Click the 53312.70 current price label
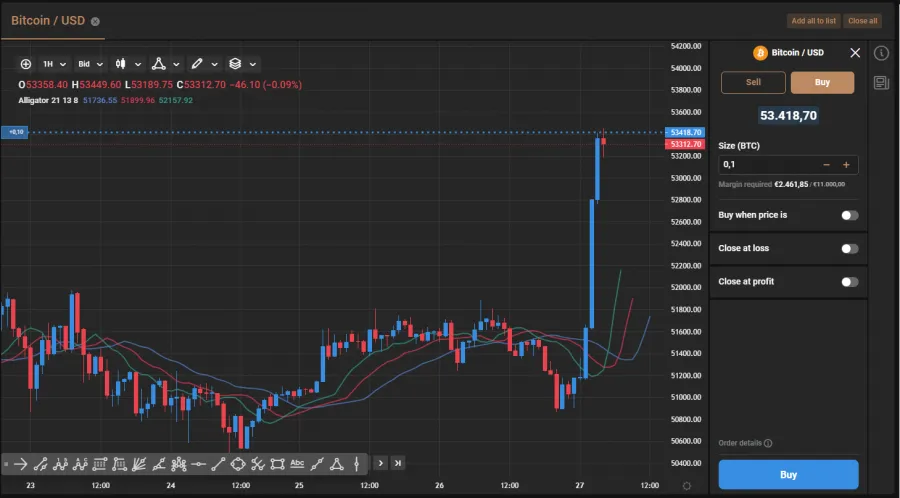 684,144
